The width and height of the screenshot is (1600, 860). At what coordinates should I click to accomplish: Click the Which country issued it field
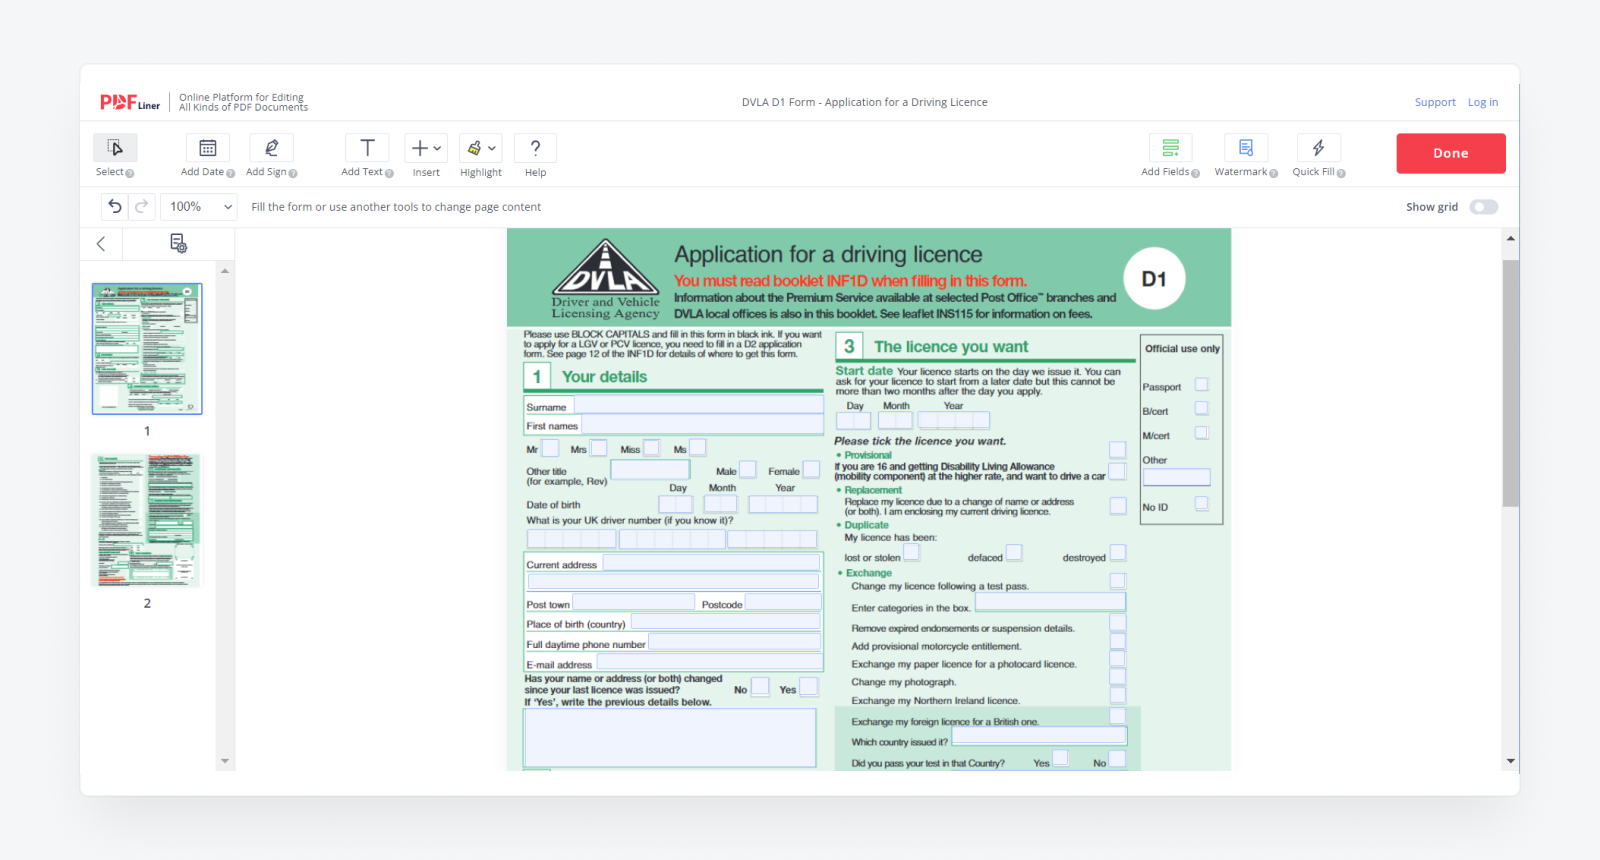pyautogui.click(x=1039, y=736)
